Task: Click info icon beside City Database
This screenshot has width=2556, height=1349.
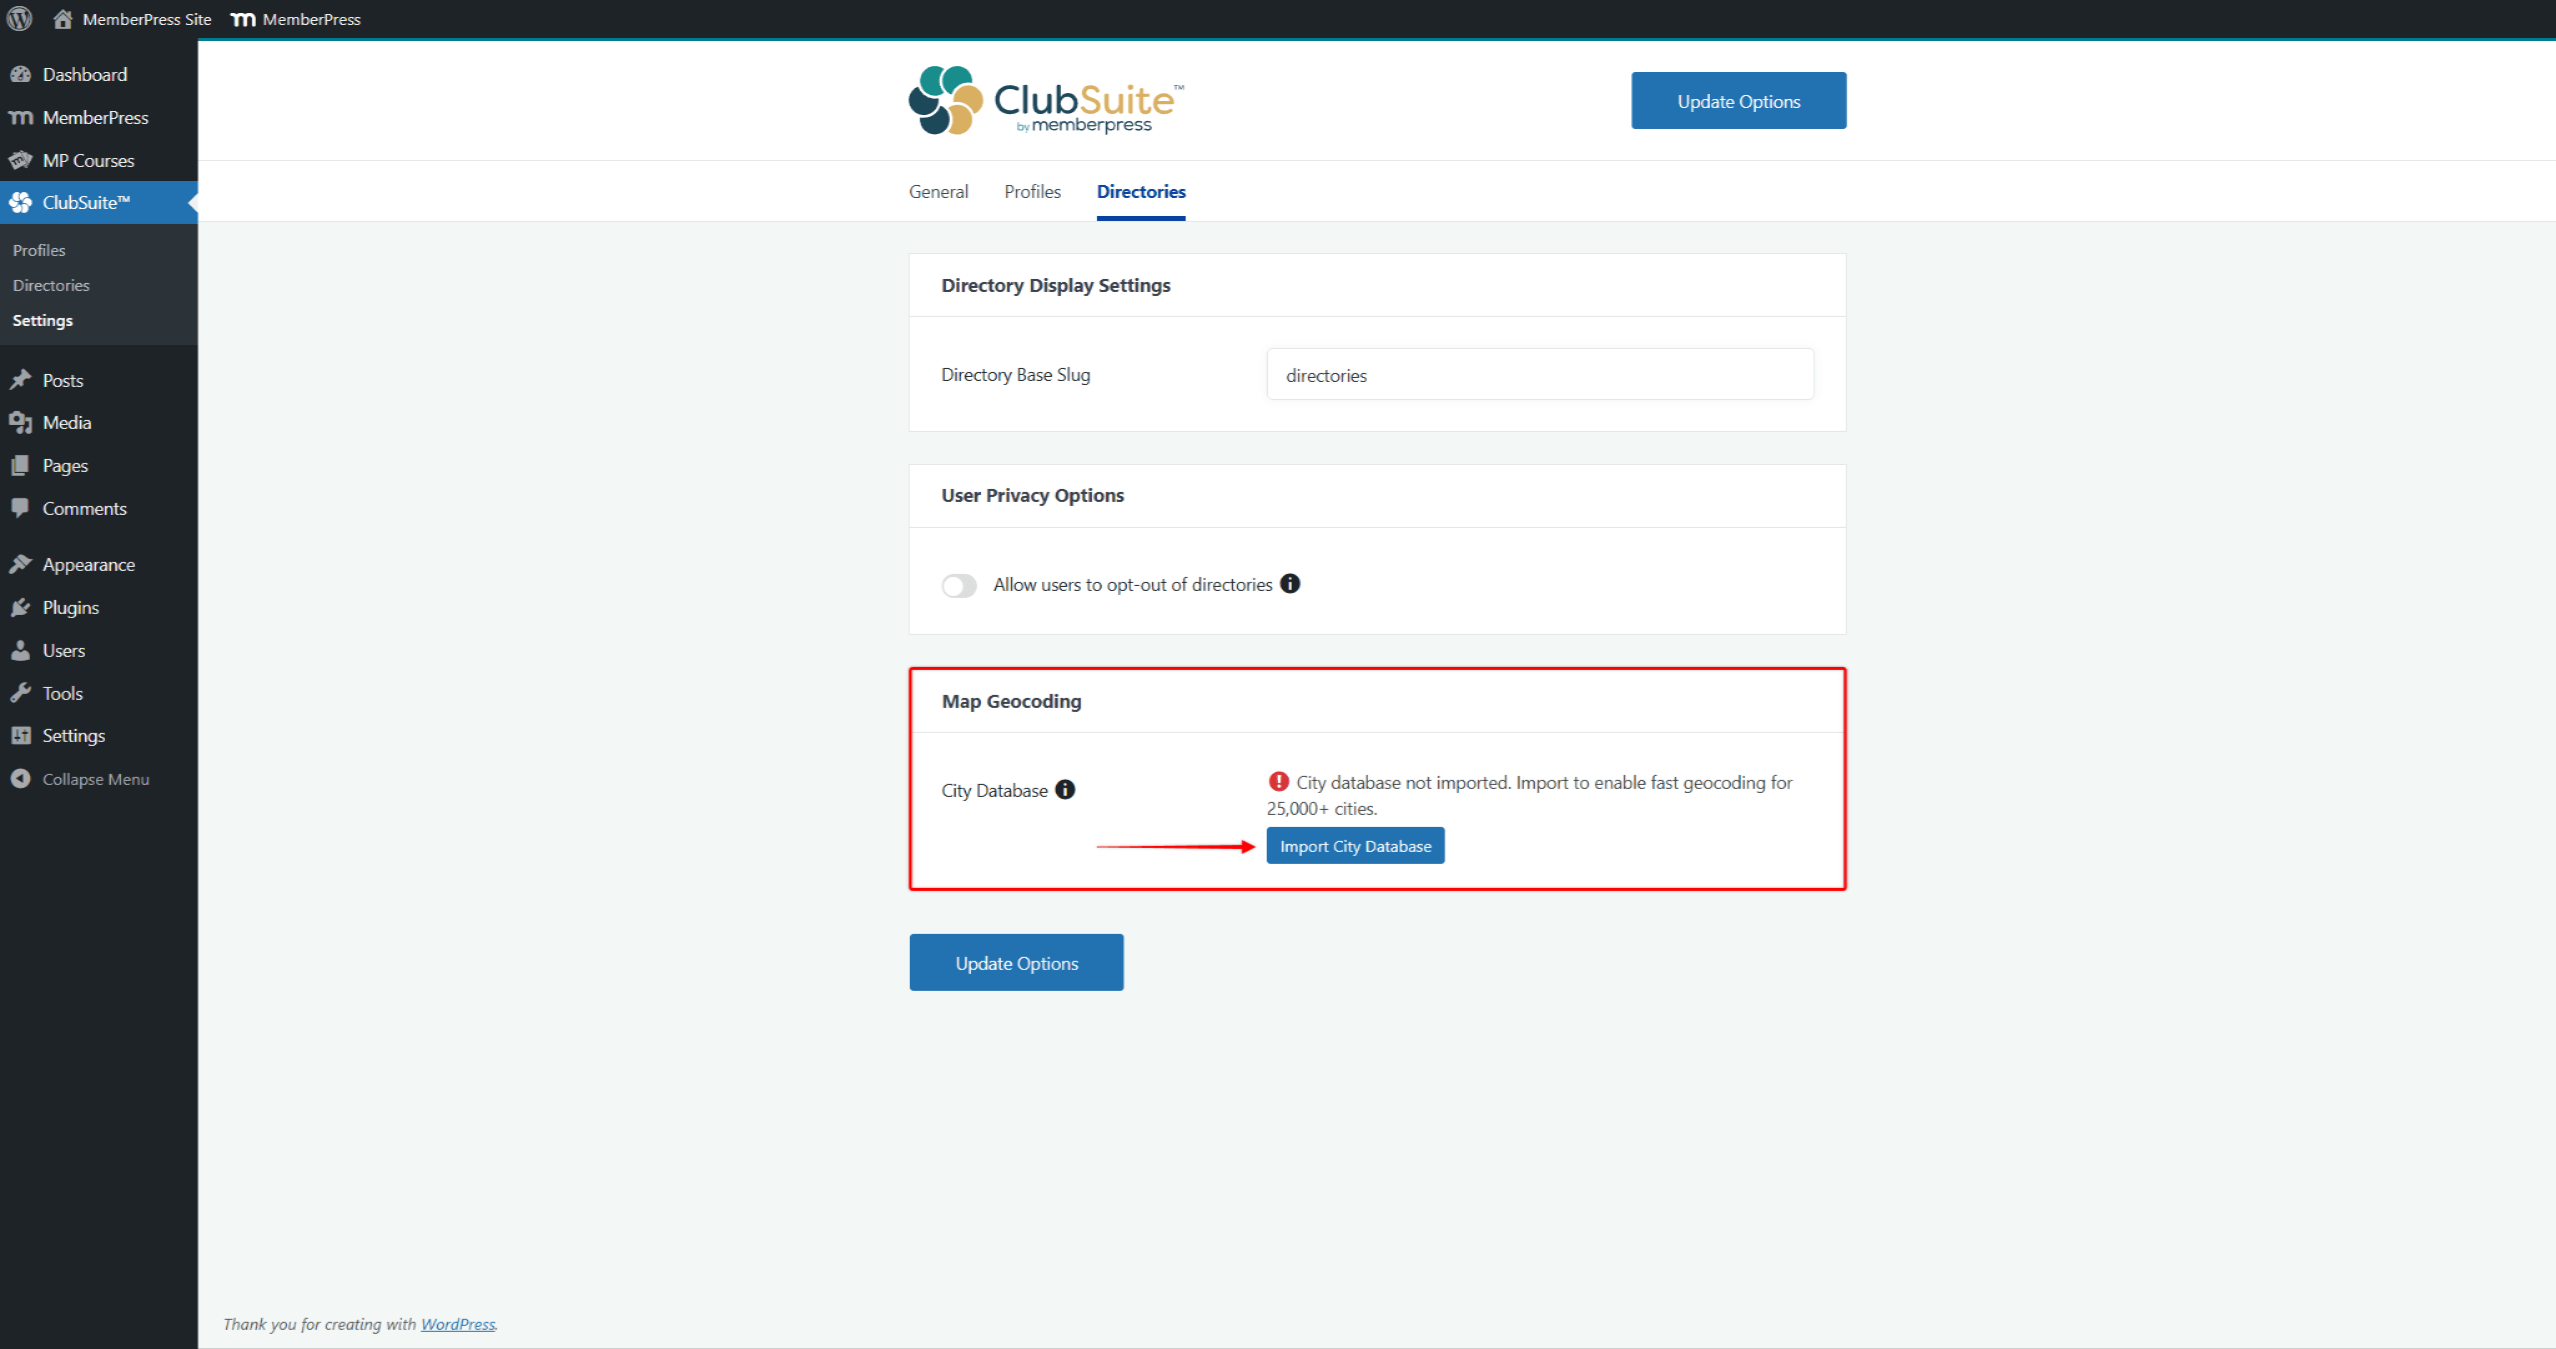Action: point(1065,790)
